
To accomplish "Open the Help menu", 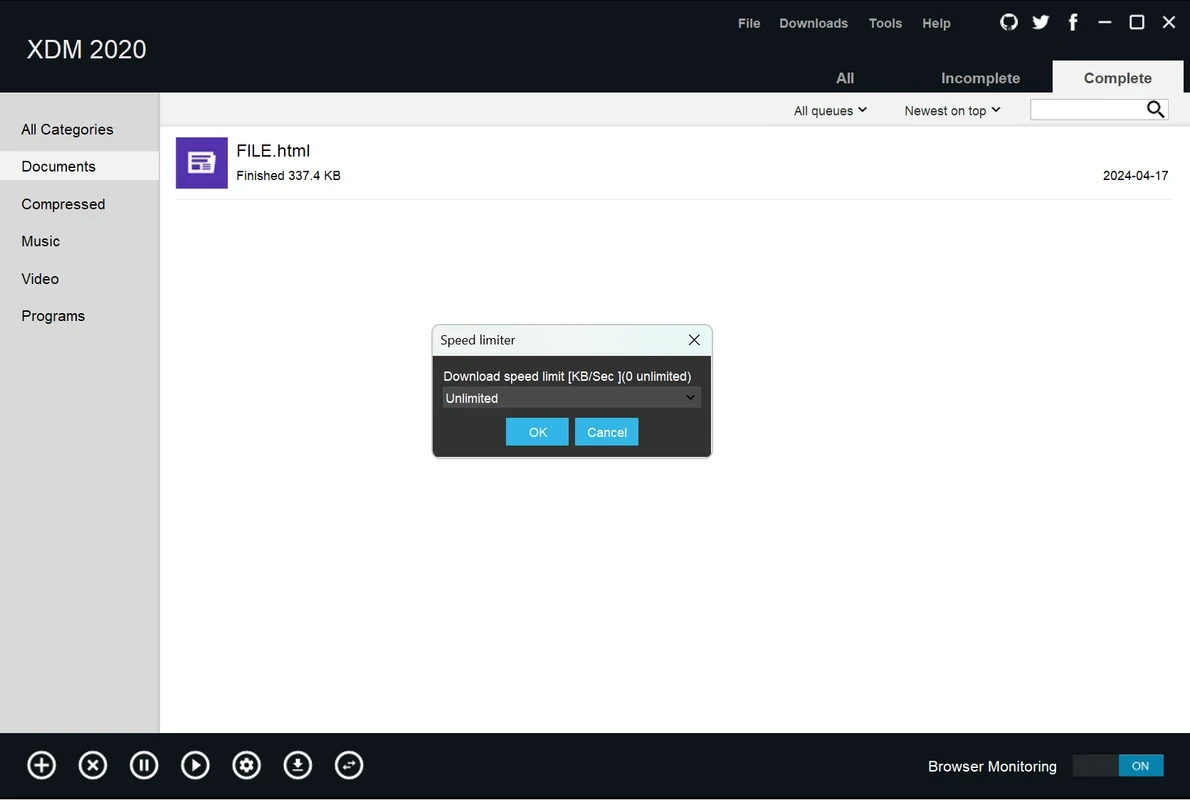I will click(936, 24).
